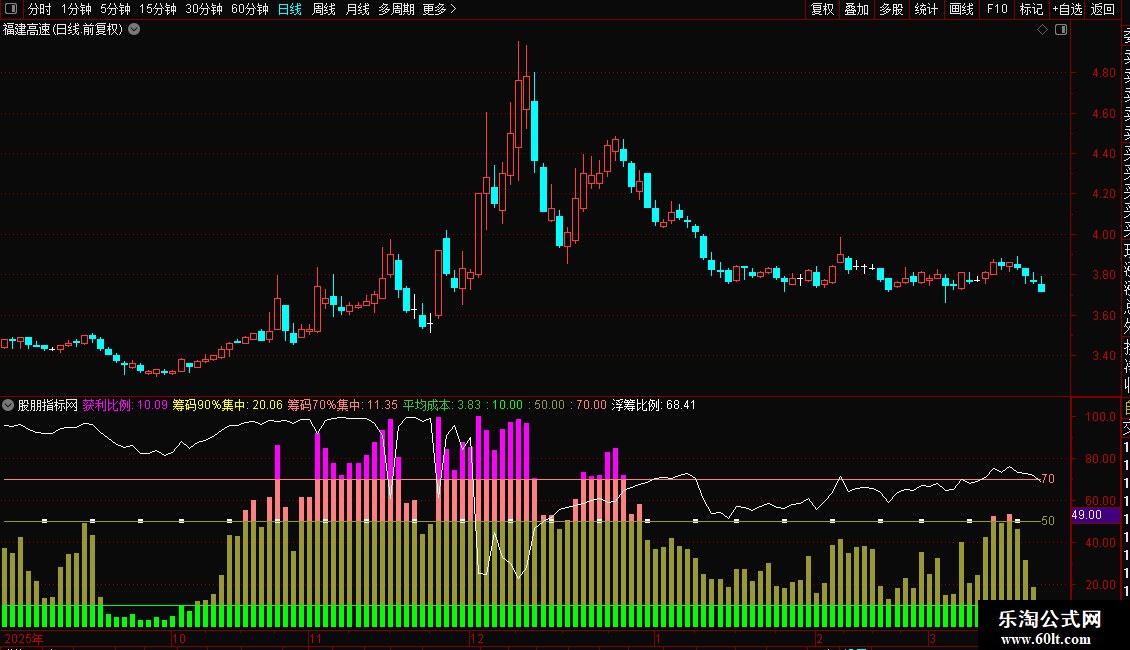Select the 60分钟 period
This screenshot has height=650, width=1130.
[x=250, y=9]
